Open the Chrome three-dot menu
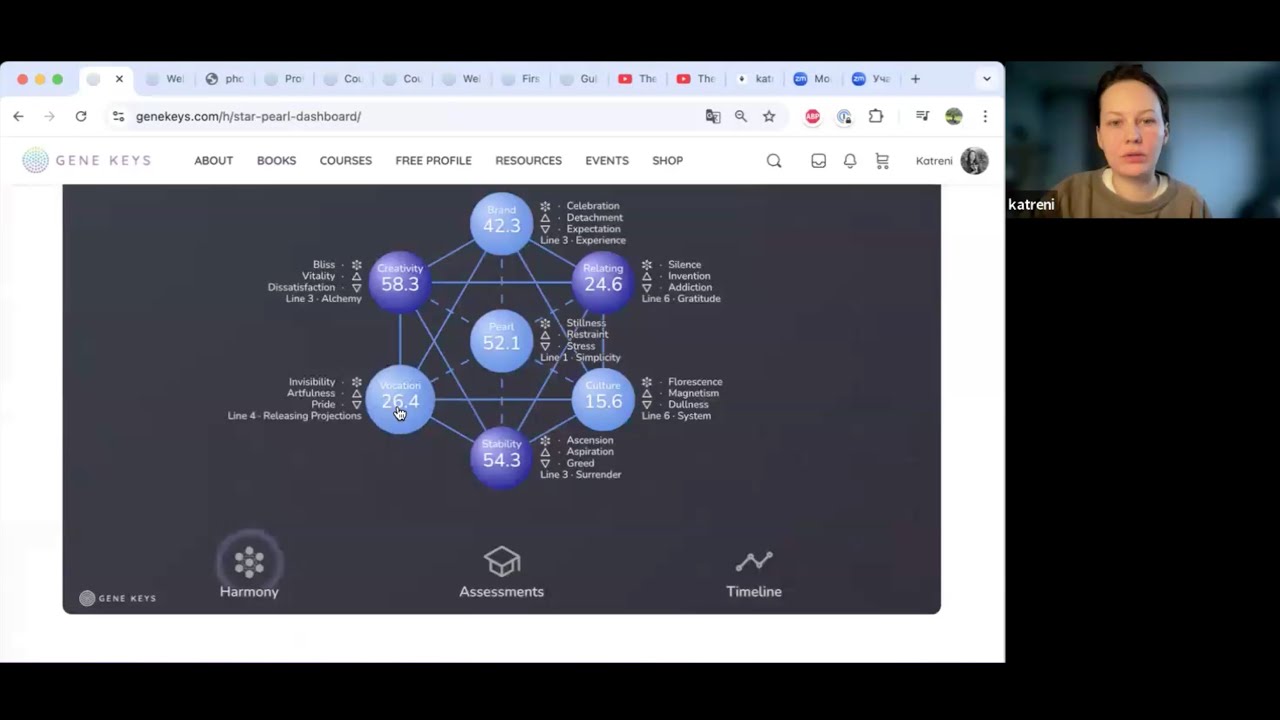 (985, 116)
